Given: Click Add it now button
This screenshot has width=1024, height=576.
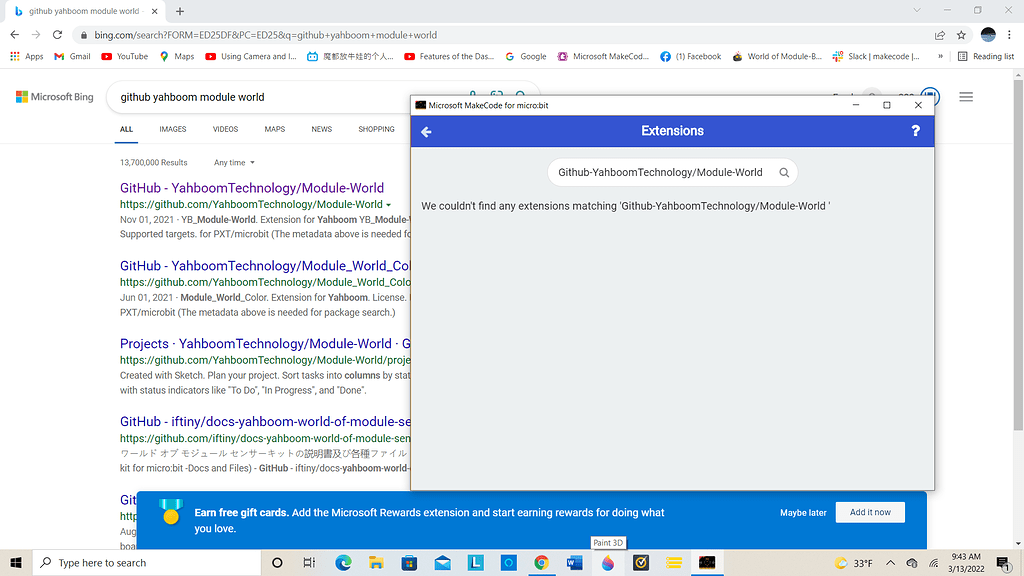Looking at the screenshot, I should point(870,513).
